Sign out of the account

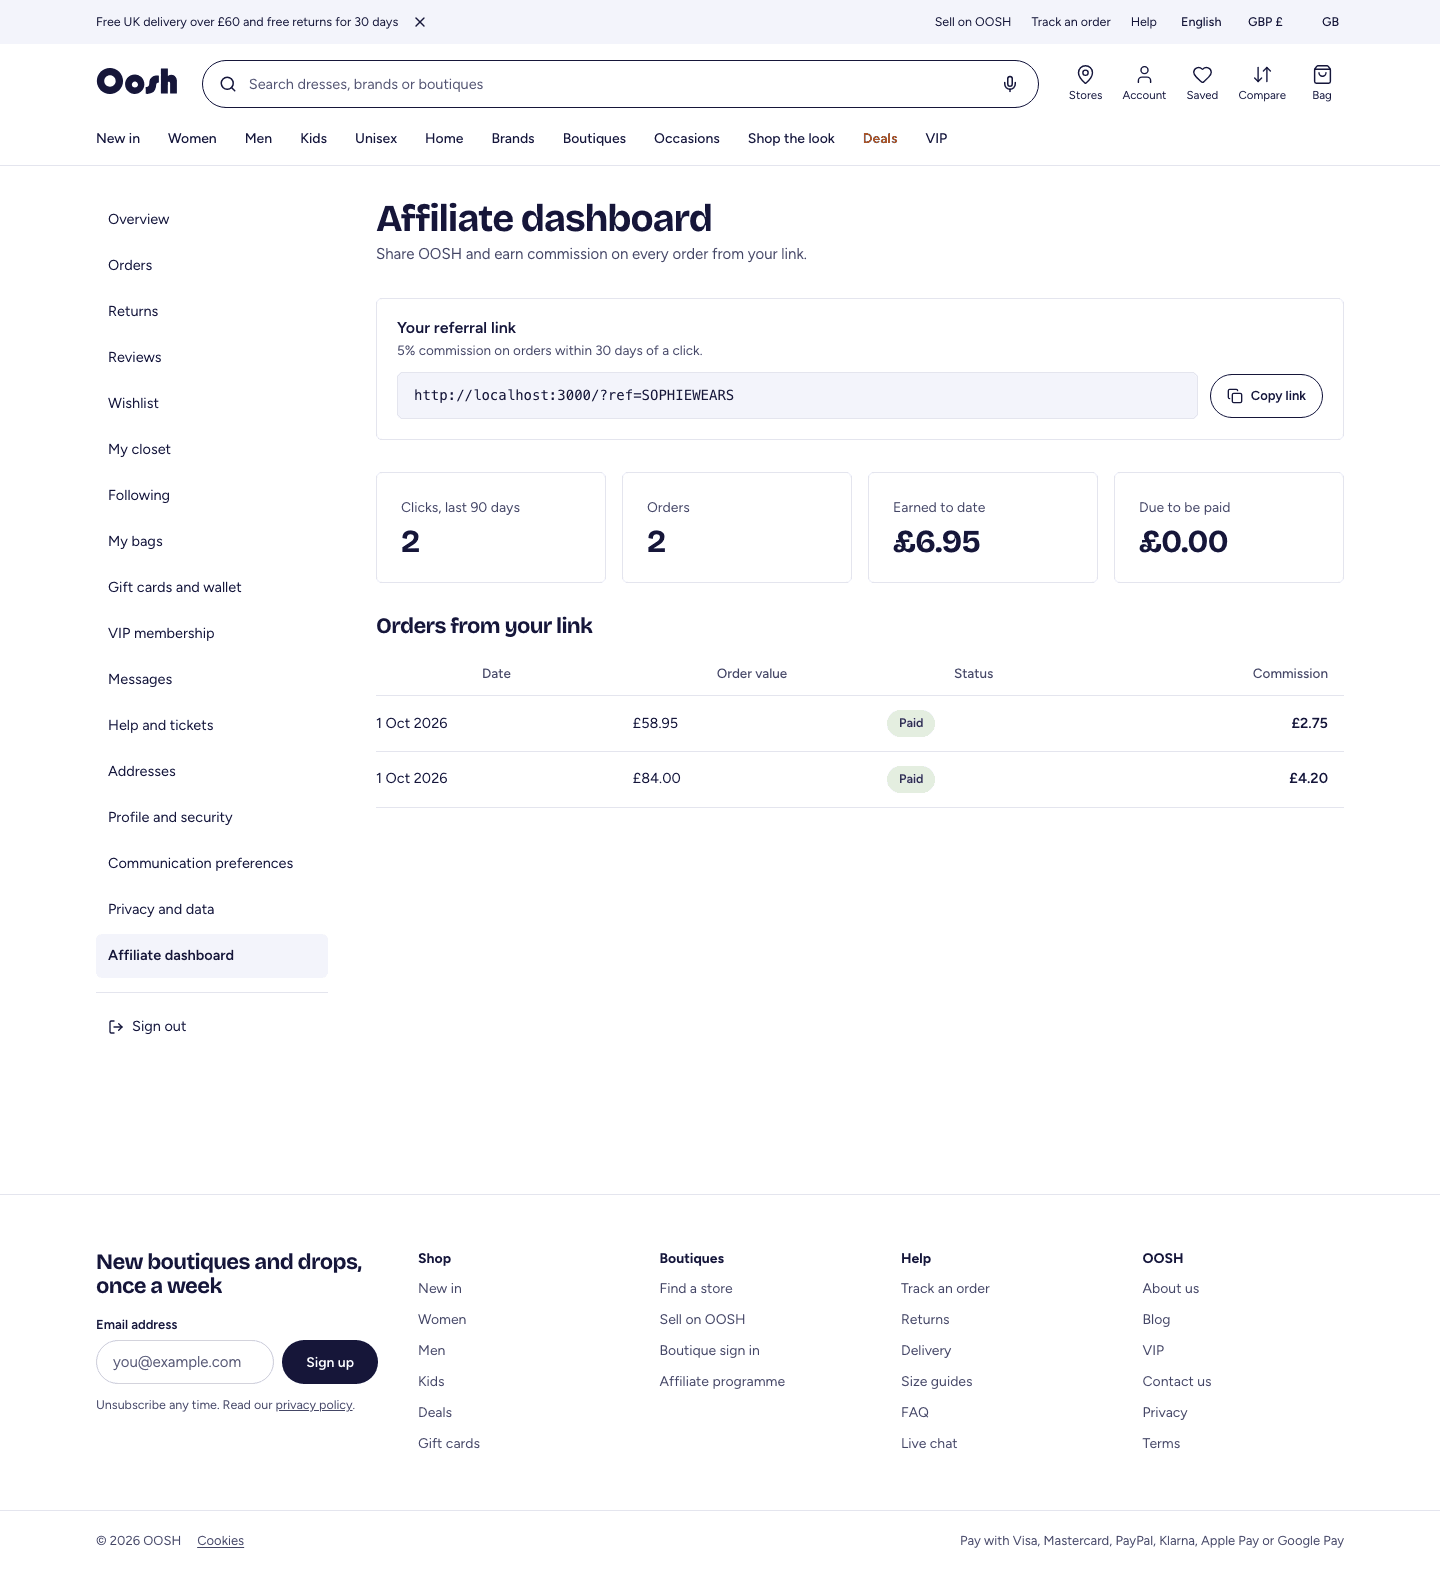click(x=147, y=1026)
